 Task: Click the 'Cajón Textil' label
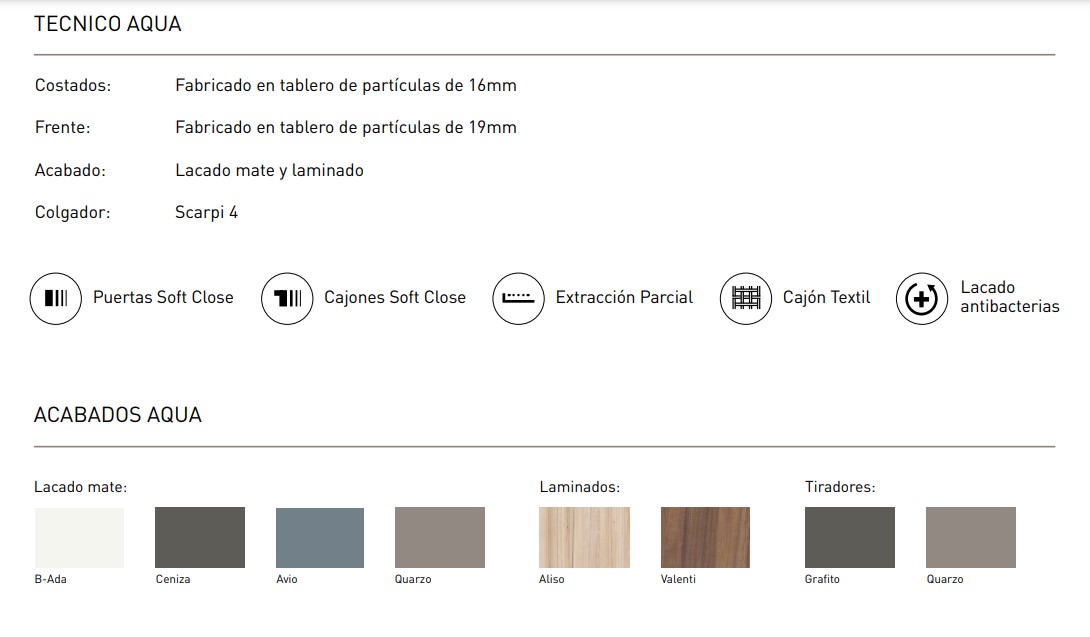coord(827,298)
